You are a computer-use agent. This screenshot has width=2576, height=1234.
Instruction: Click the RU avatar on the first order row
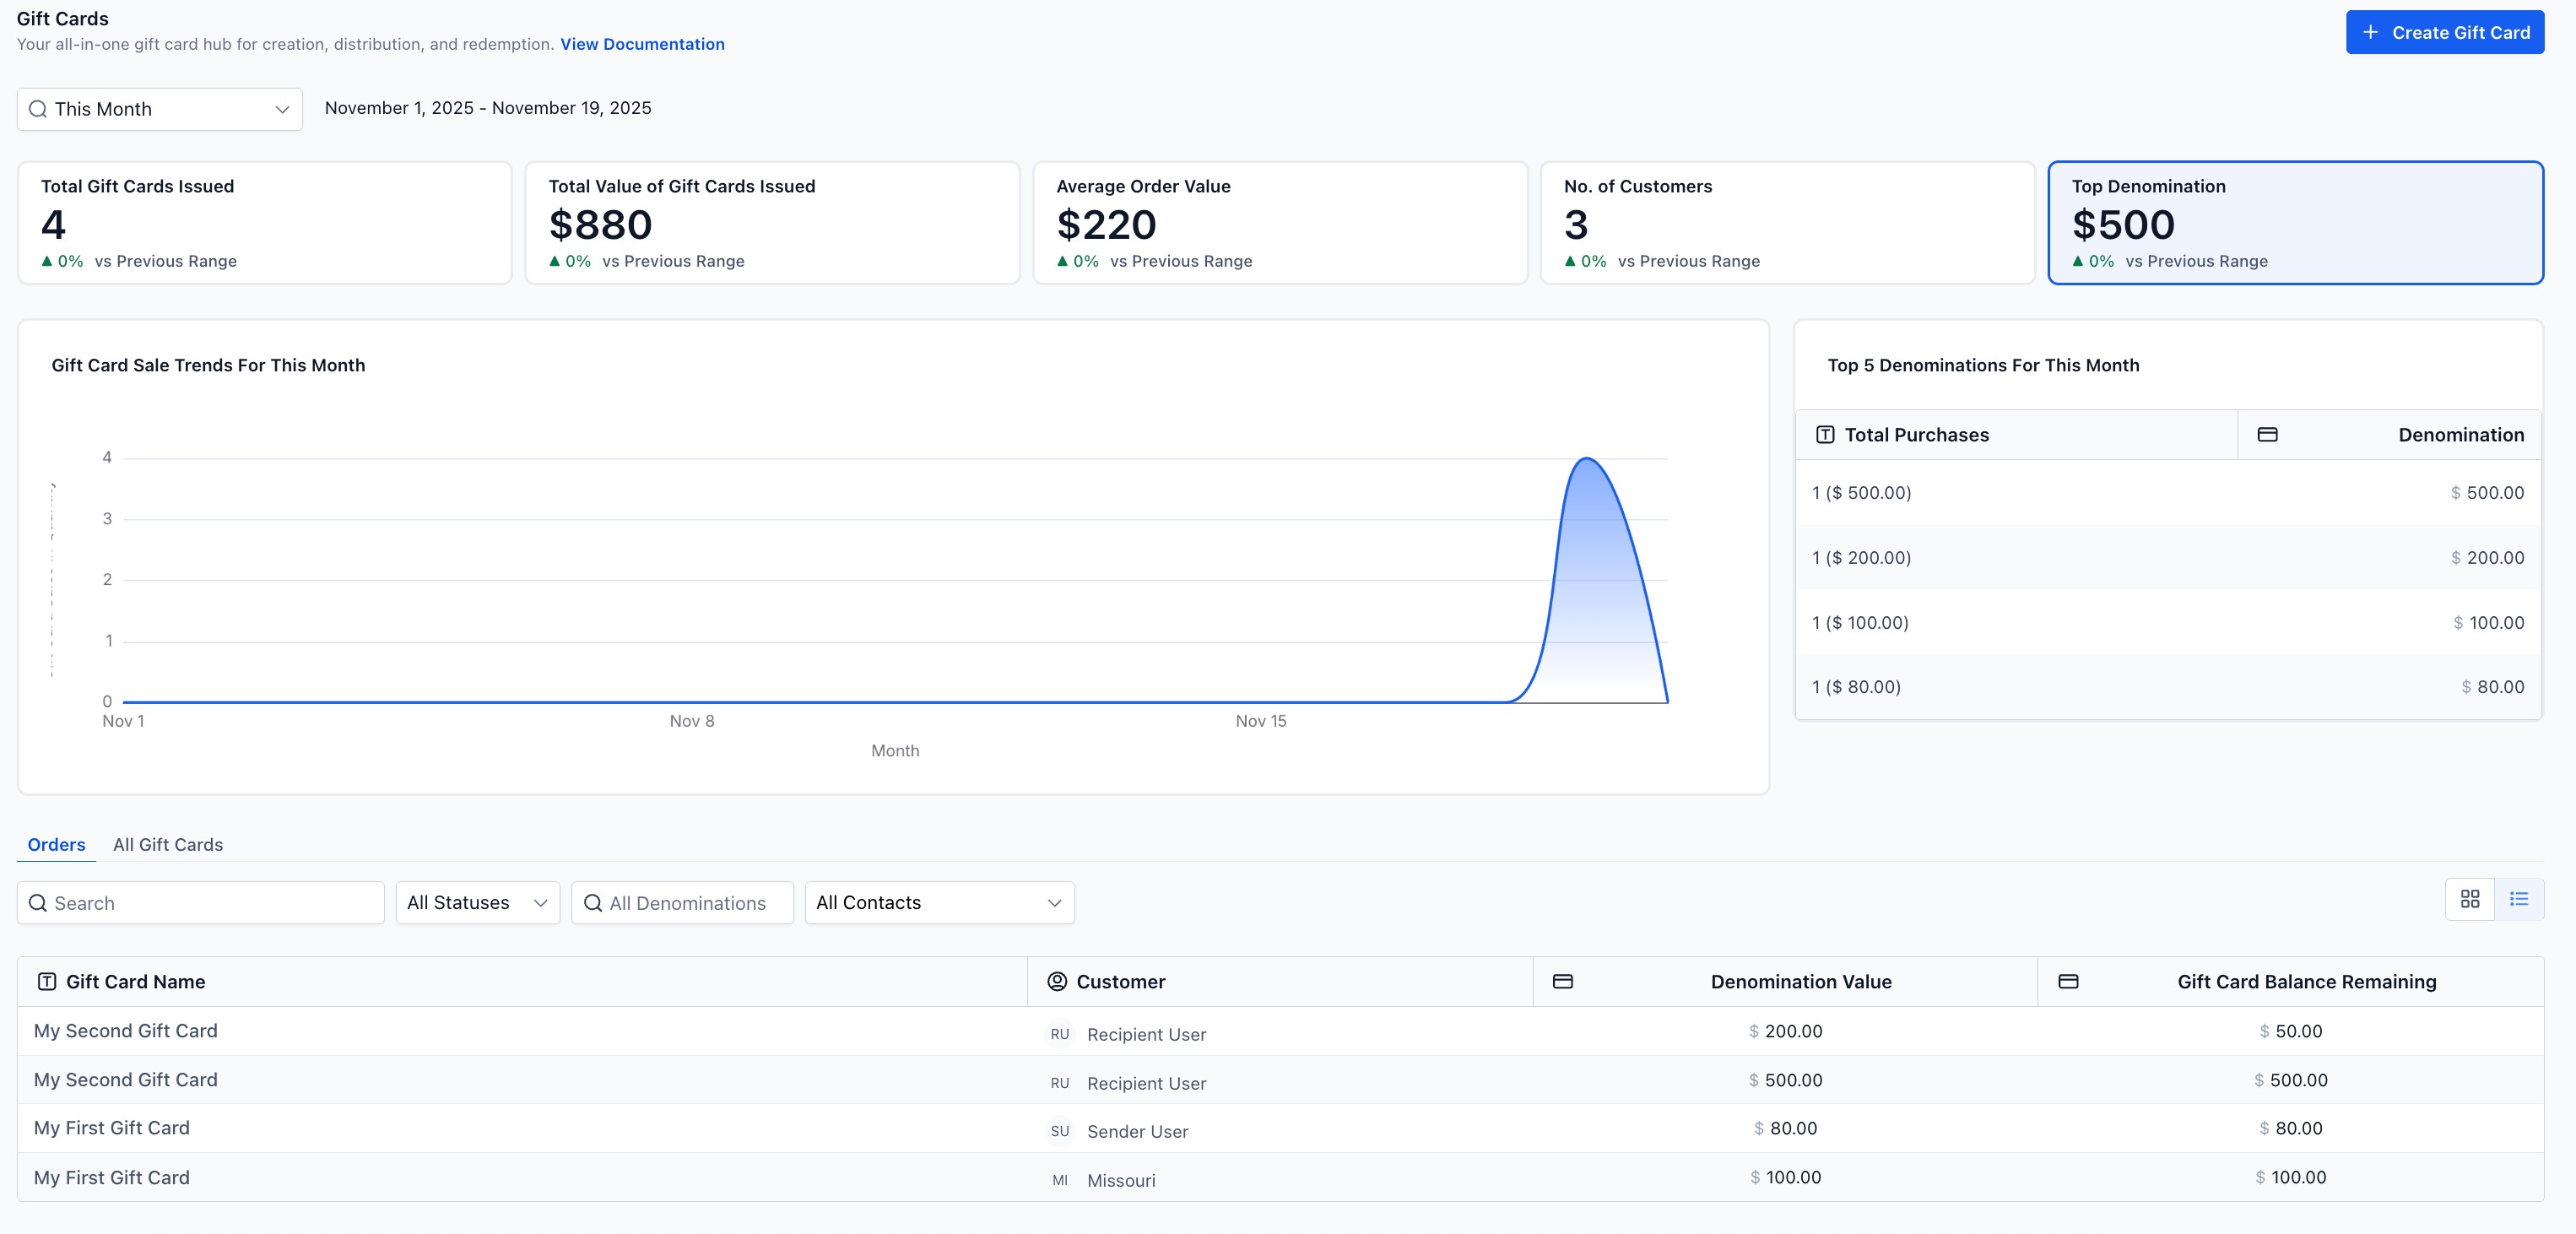click(x=1059, y=1034)
